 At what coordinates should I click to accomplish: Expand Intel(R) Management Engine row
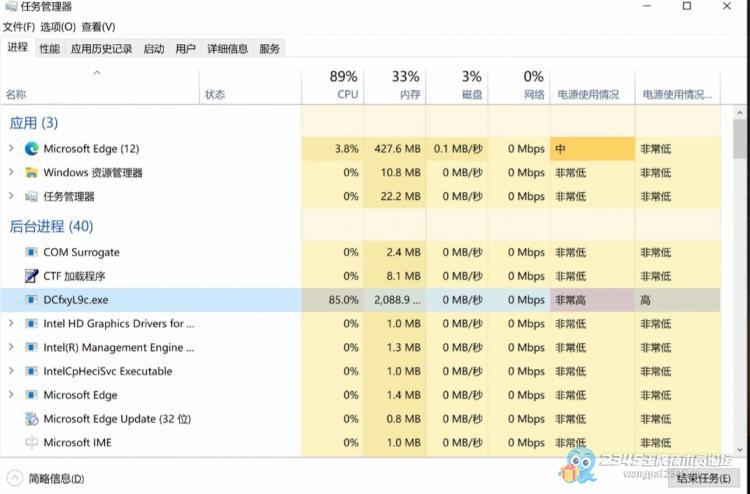[11, 347]
